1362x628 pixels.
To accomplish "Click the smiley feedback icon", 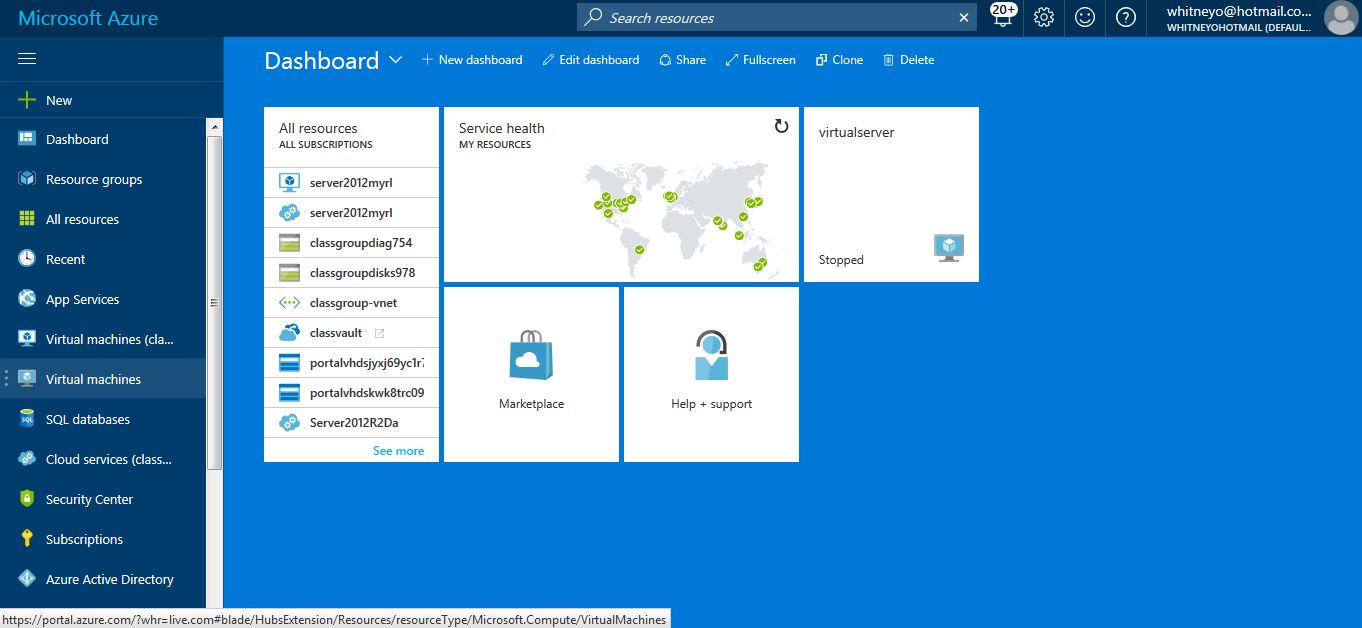I will 1085,17.
